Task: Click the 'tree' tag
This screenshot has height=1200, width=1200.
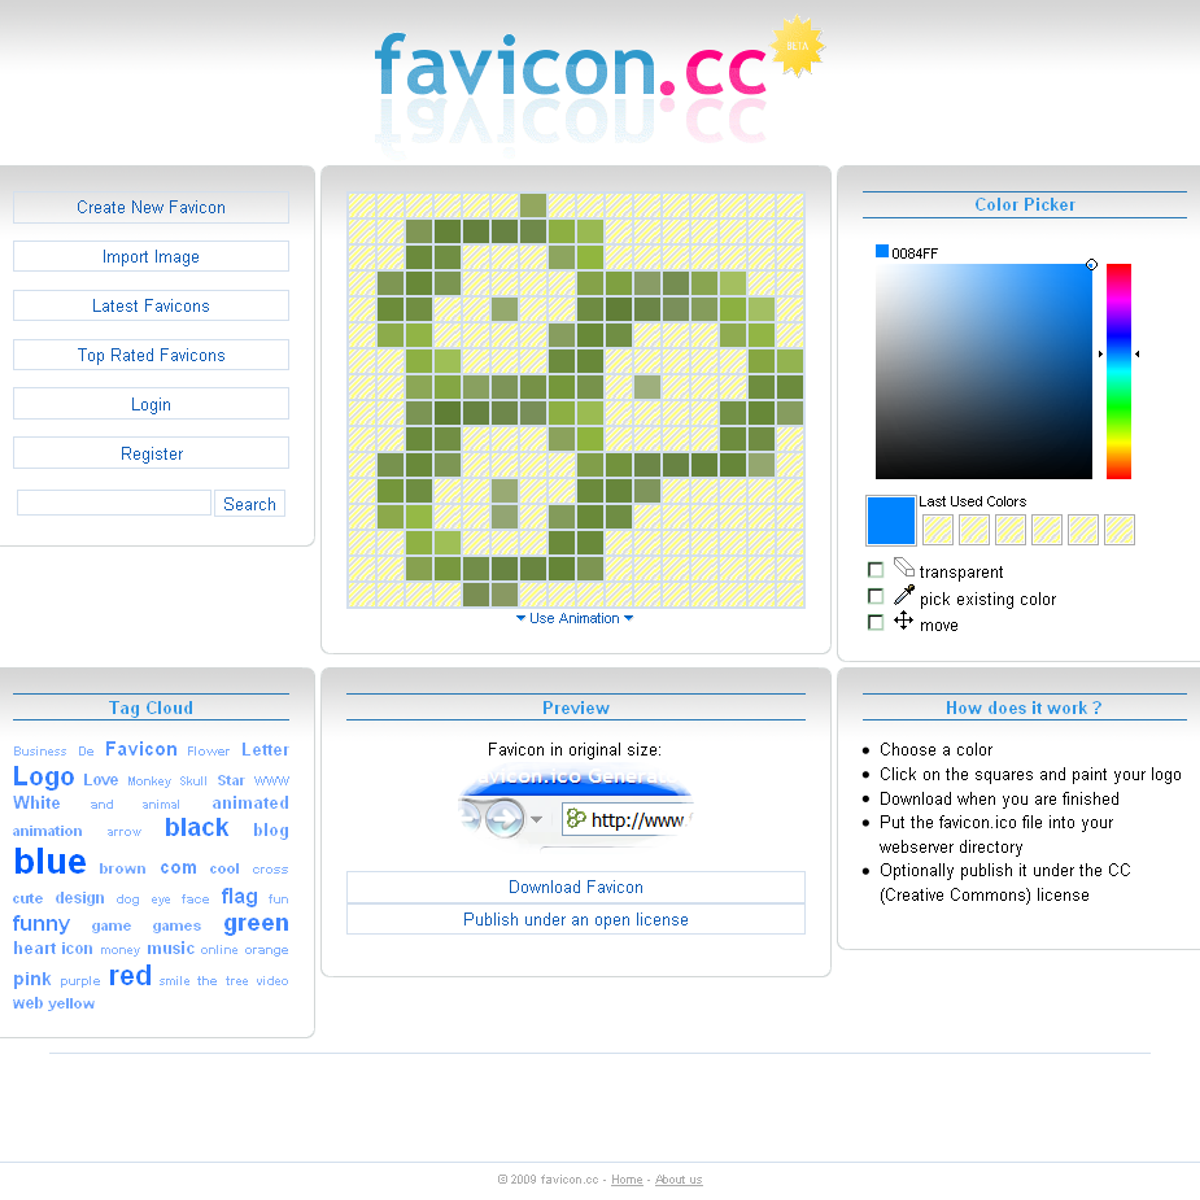Action: (237, 981)
